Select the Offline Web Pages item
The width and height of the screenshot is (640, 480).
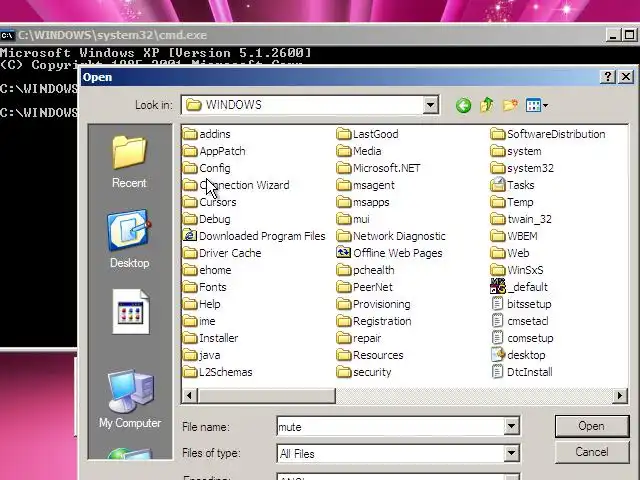(x=389, y=253)
